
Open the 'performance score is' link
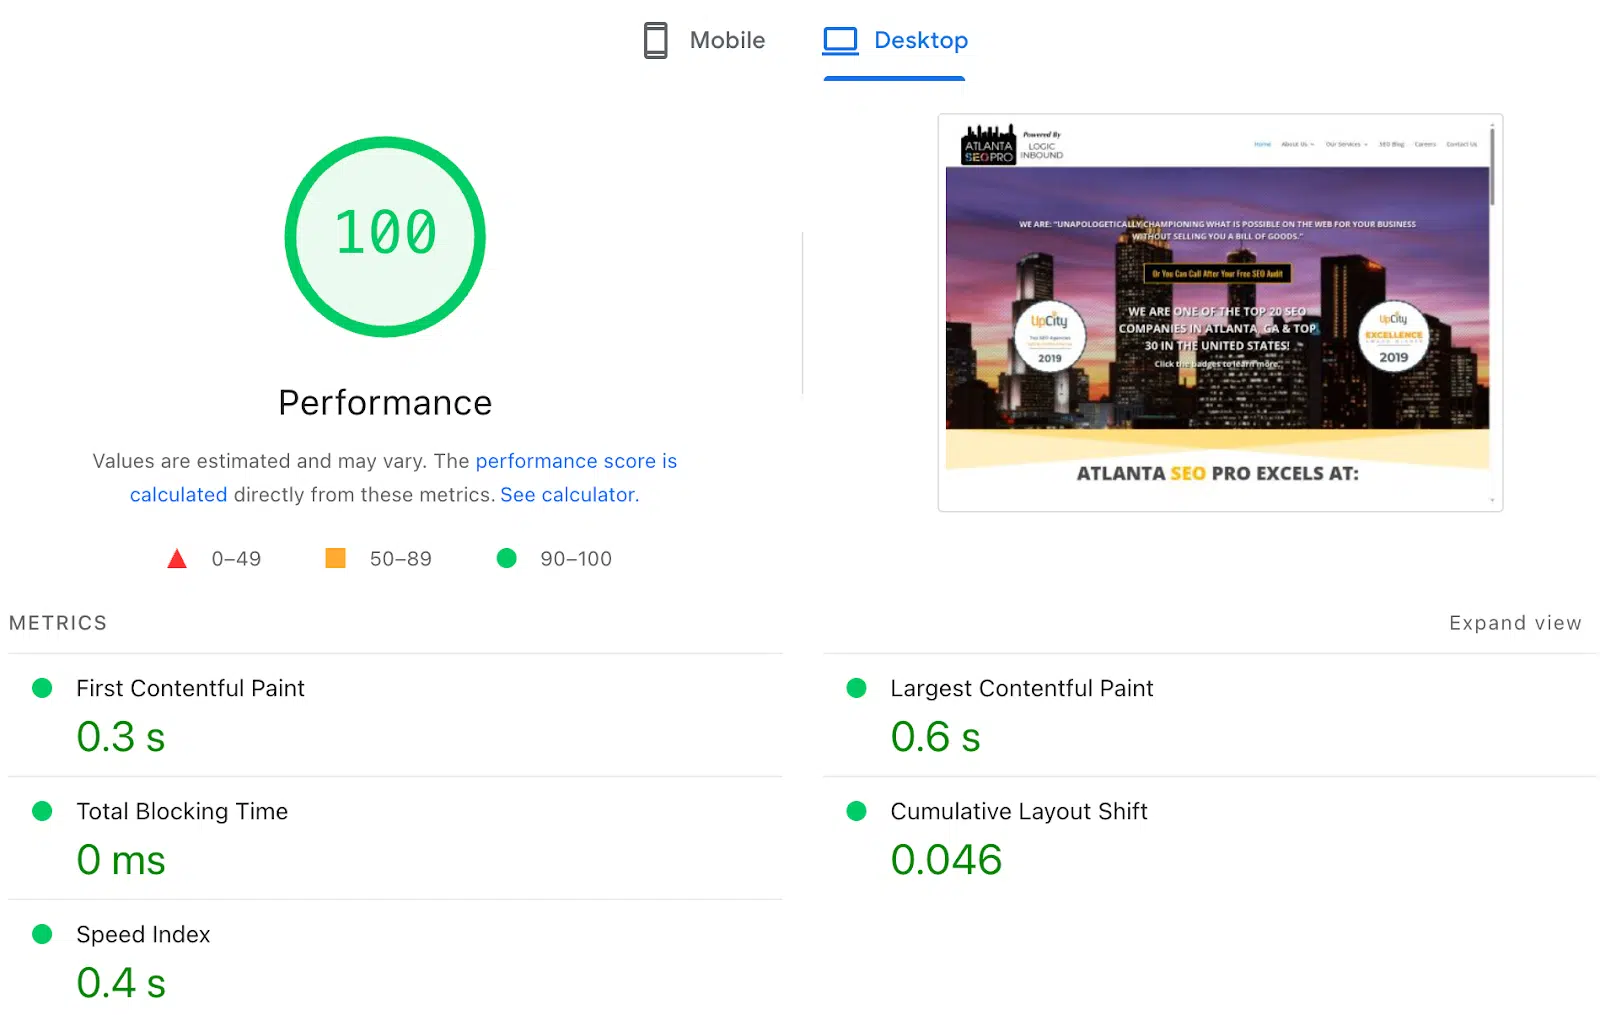(576, 461)
